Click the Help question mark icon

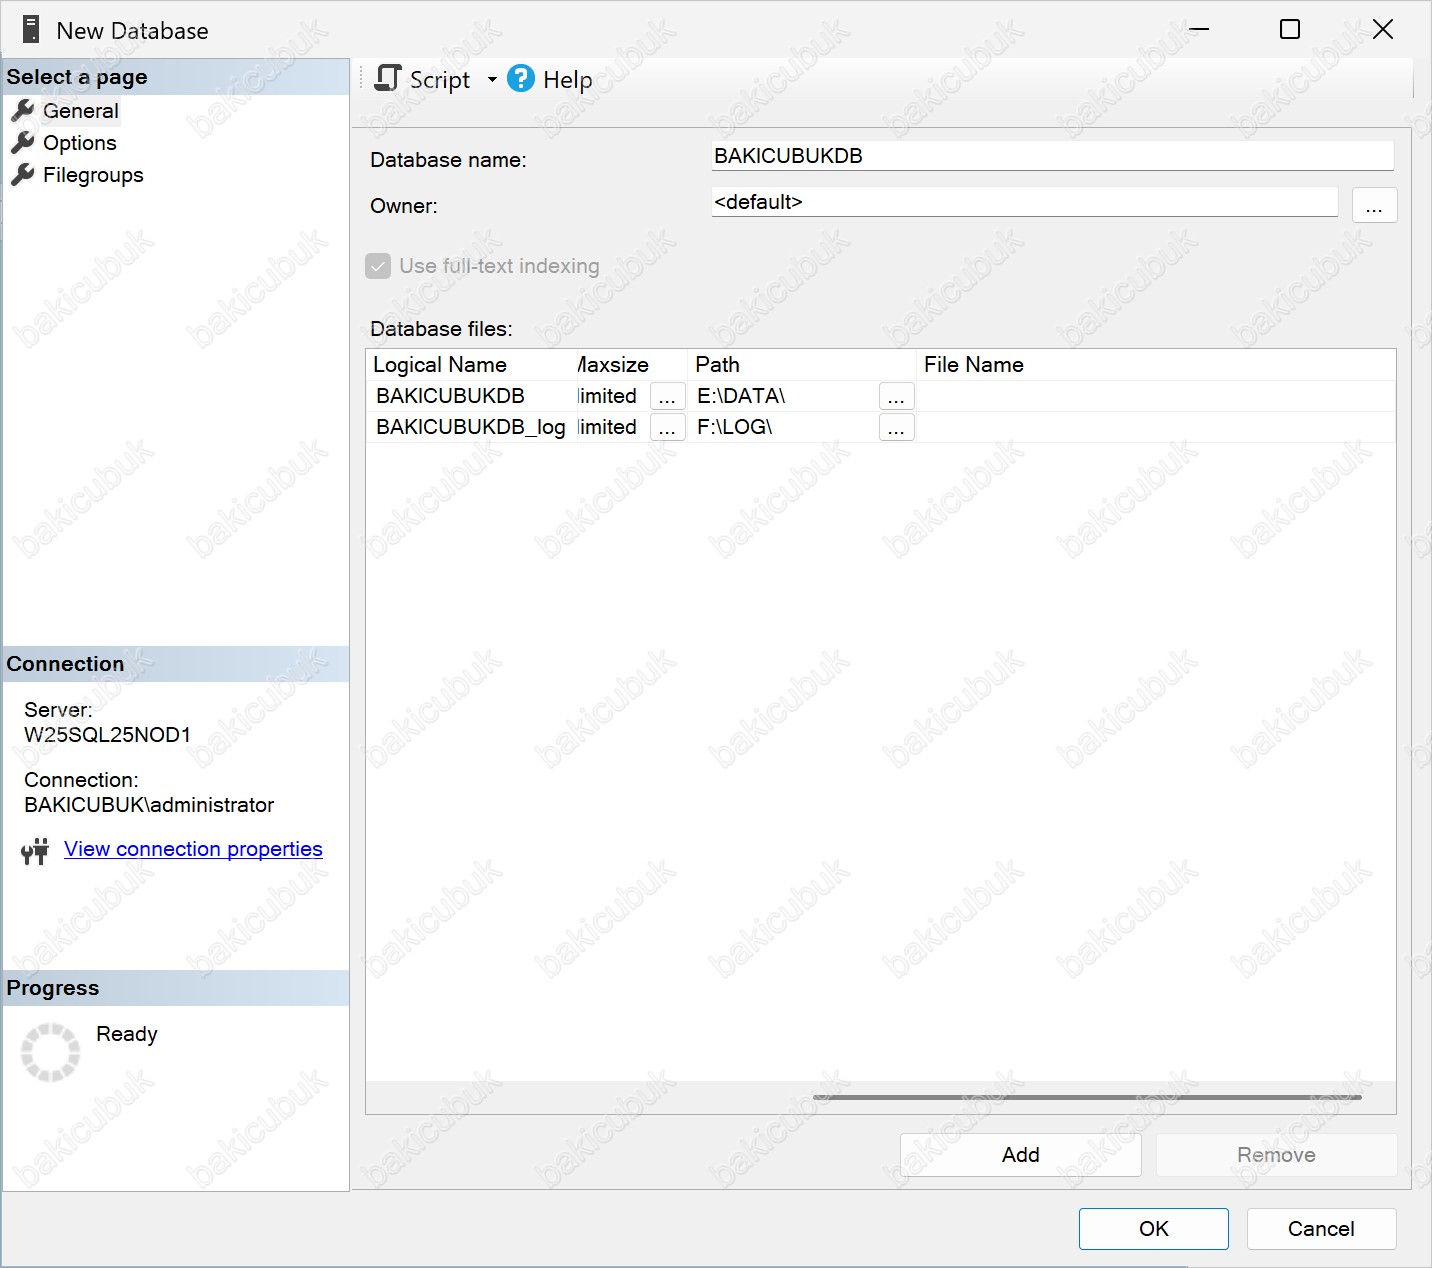[521, 78]
